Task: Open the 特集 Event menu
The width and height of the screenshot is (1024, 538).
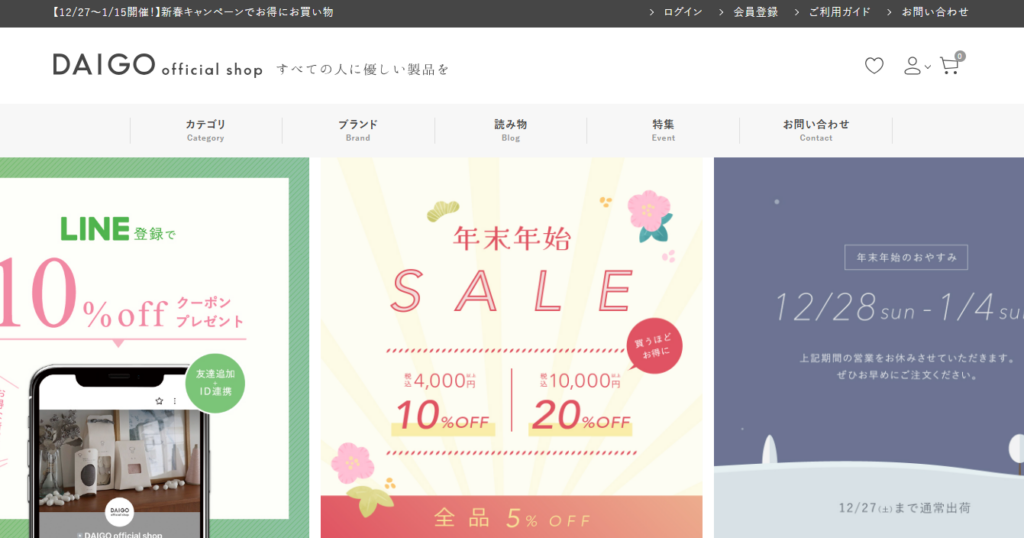Action: click(x=663, y=130)
